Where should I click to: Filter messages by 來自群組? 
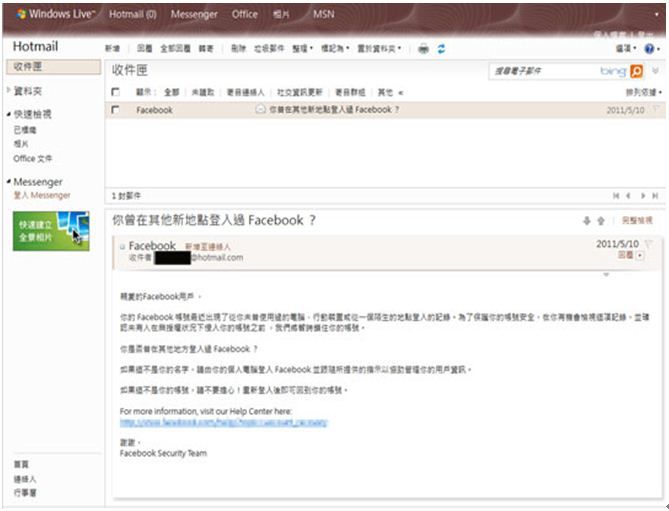point(350,92)
